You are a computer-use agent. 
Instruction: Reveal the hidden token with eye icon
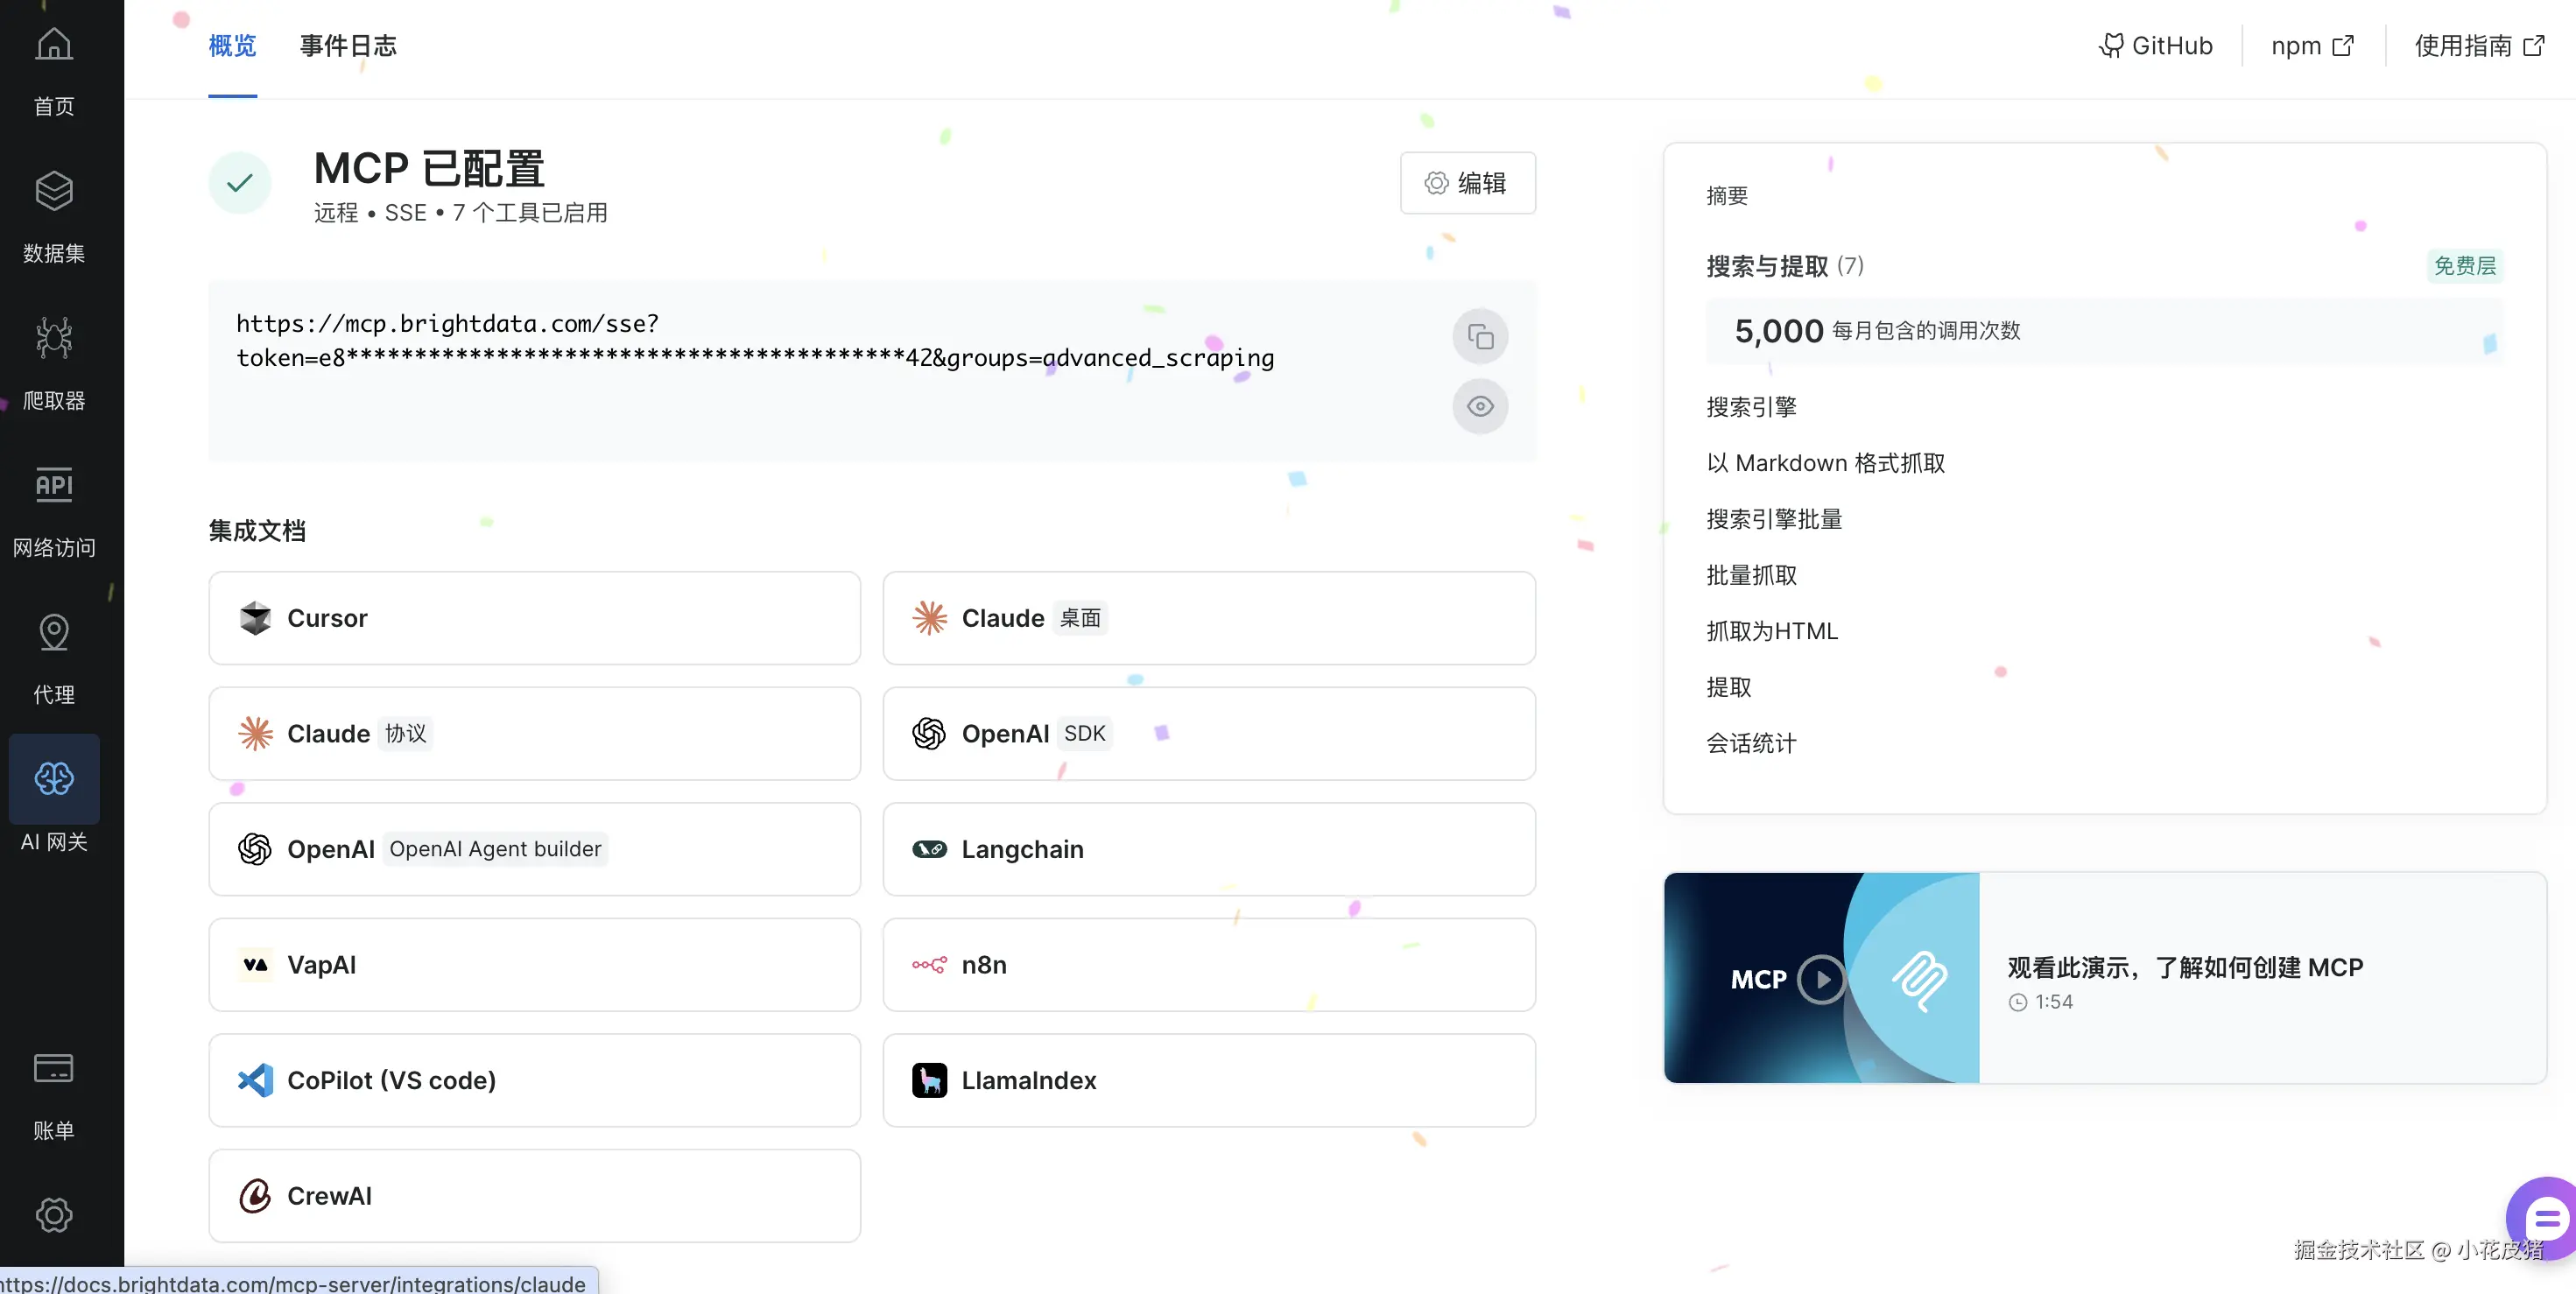[1480, 406]
